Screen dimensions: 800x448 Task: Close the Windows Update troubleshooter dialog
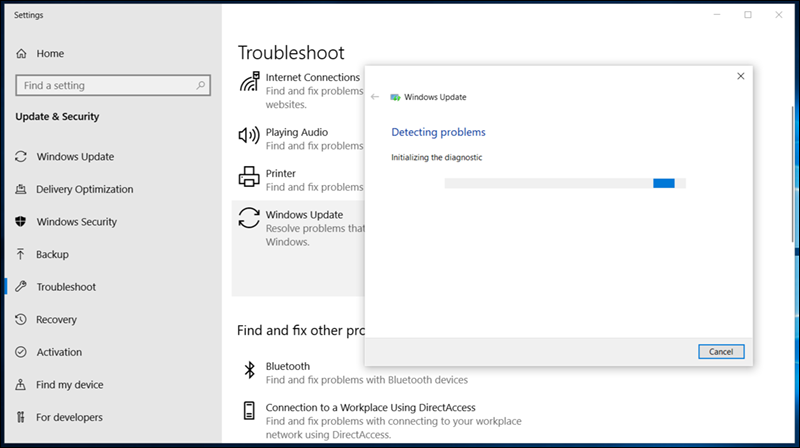740,76
